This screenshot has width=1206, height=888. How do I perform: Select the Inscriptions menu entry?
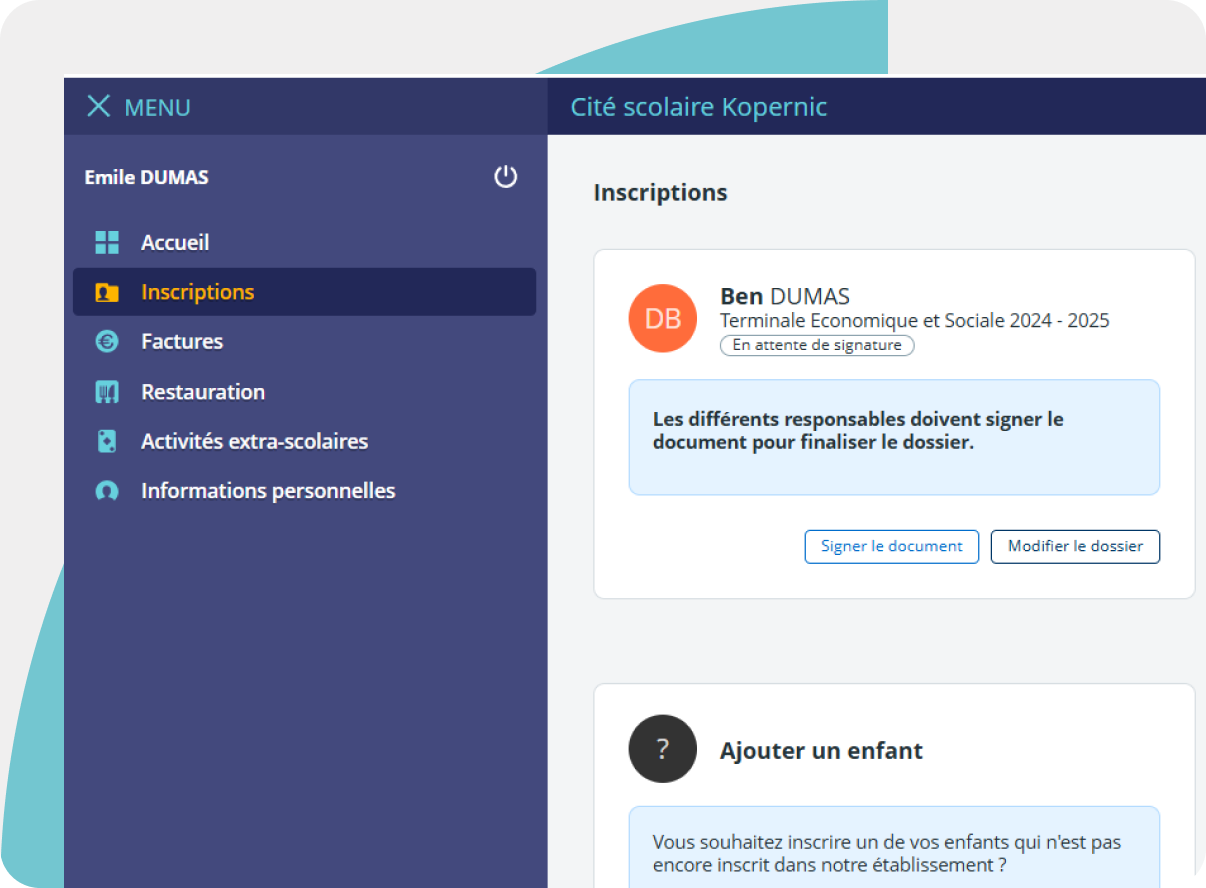198,292
